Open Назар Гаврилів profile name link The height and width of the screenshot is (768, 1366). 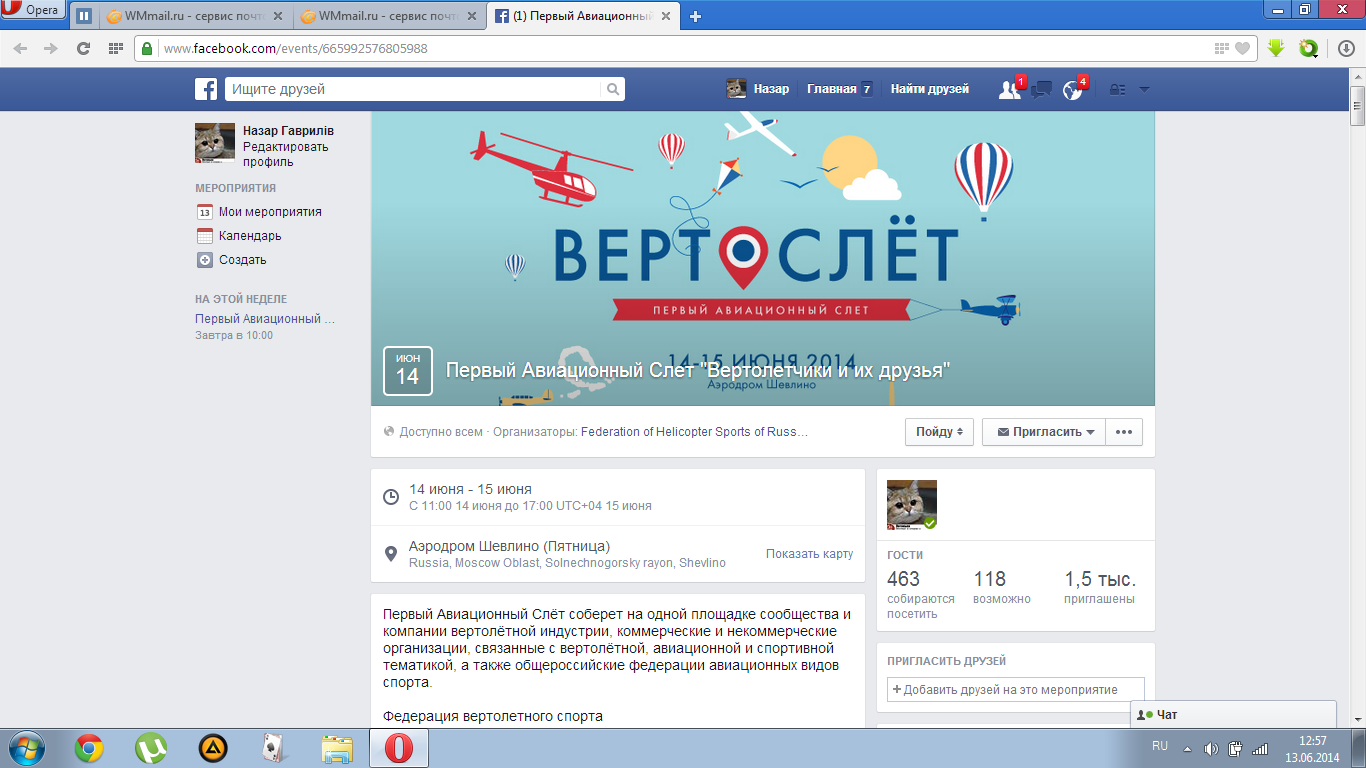(x=288, y=131)
